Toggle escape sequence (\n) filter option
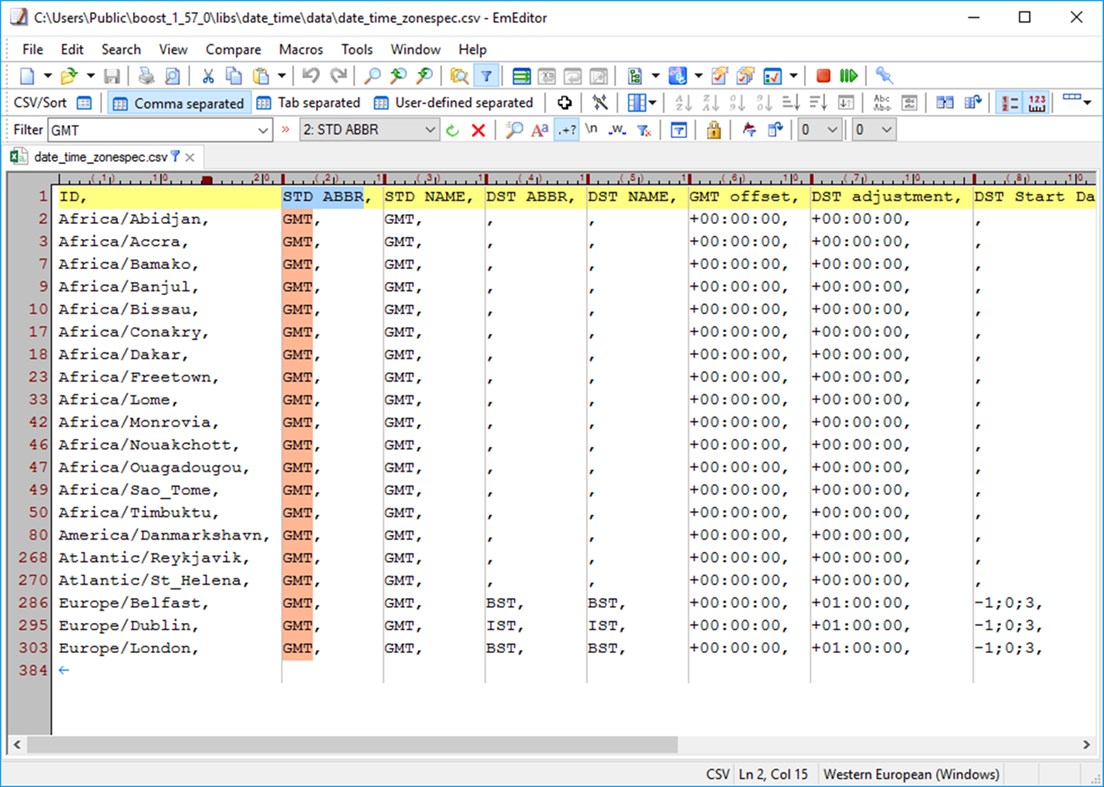This screenshot has height=787, width=1104. pyautogui.click(x=591, y=130)
